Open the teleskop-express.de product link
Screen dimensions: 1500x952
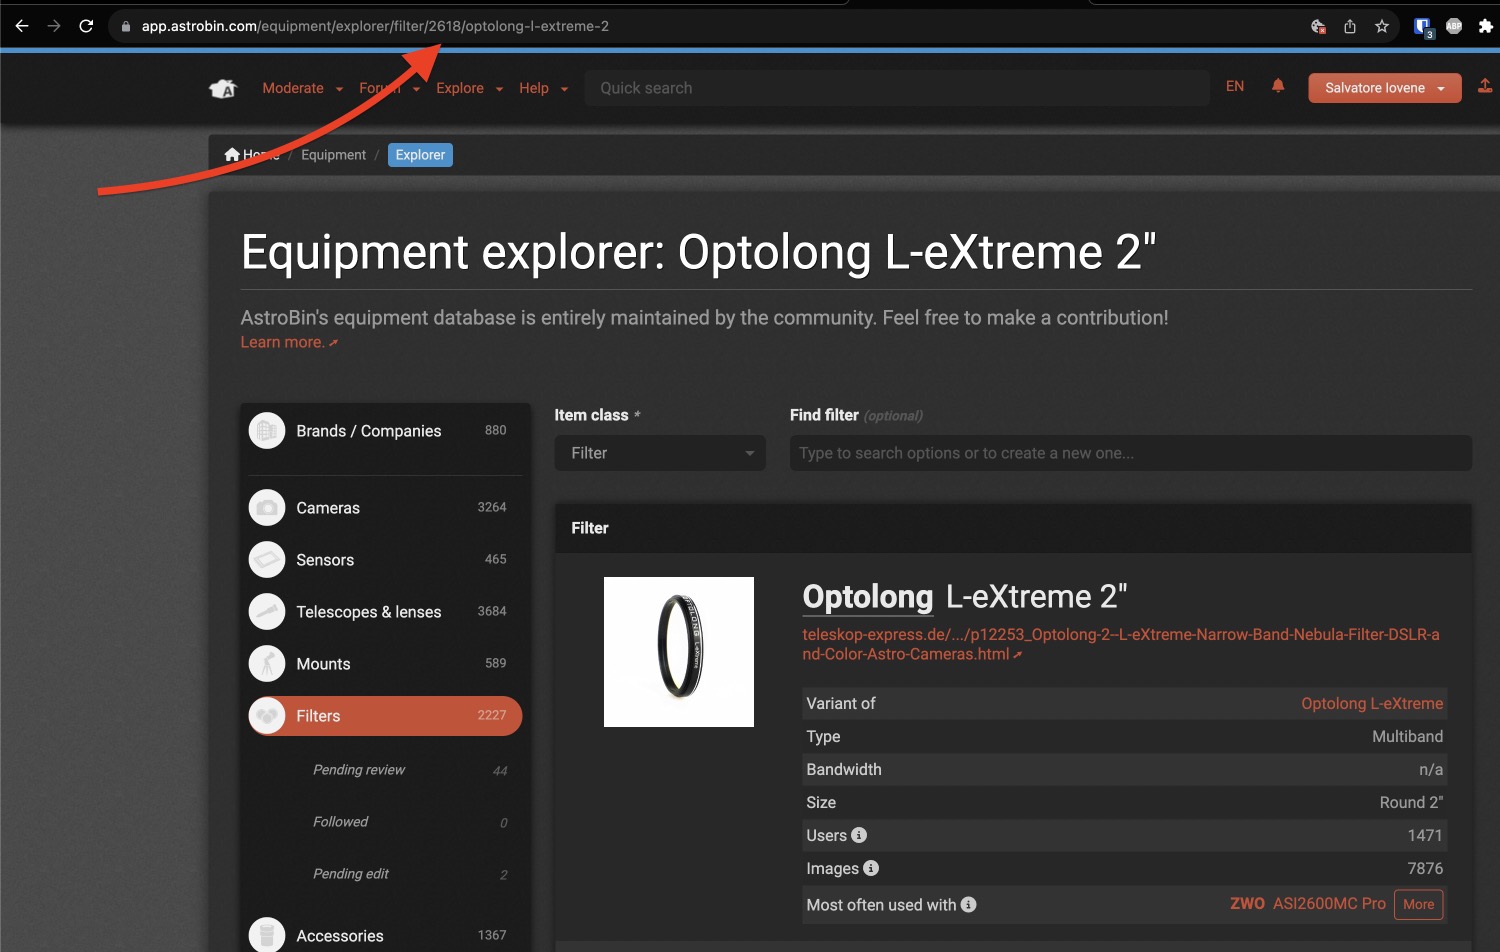pyautogui.click(x=1120, y=644)
